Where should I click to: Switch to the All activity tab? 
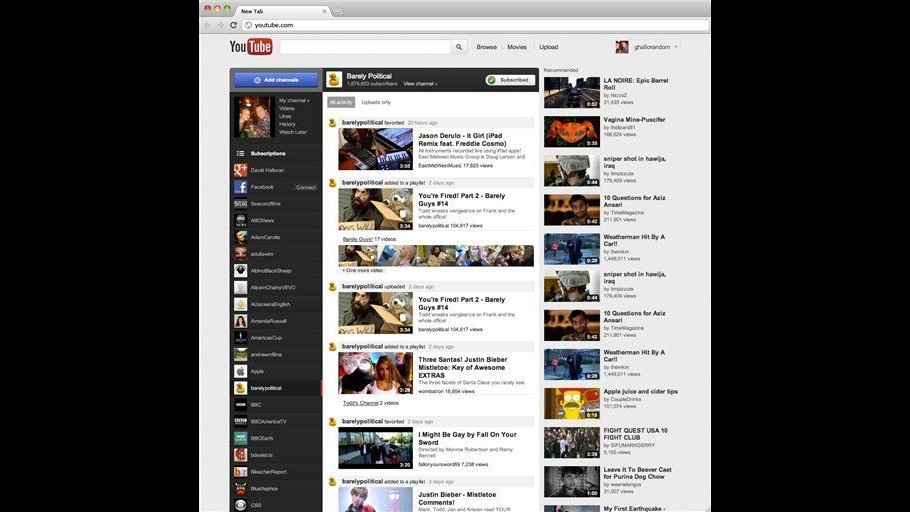point(341,102)
